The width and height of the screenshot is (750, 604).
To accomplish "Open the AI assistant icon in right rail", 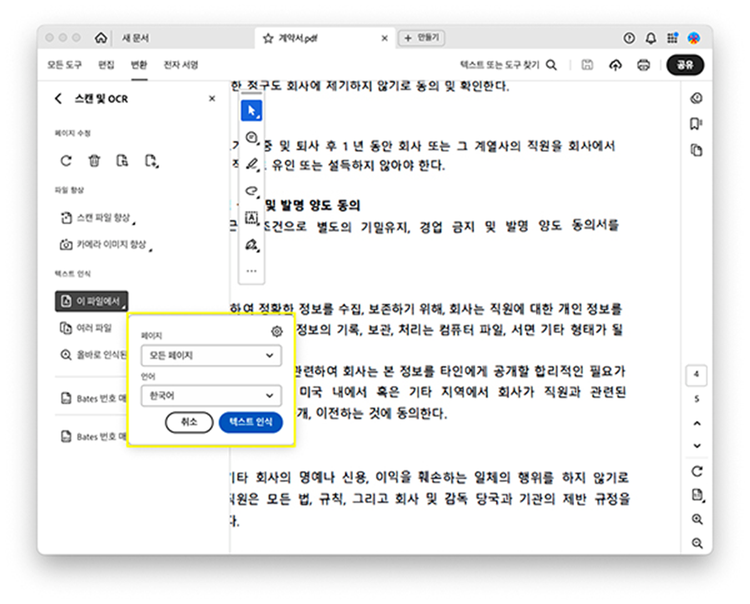I will [696, 98].
